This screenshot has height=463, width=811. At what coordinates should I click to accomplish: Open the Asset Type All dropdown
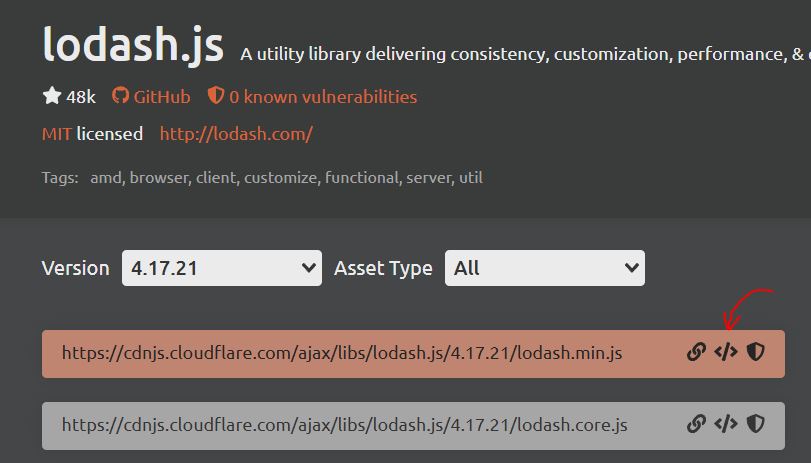coord(545,268)
